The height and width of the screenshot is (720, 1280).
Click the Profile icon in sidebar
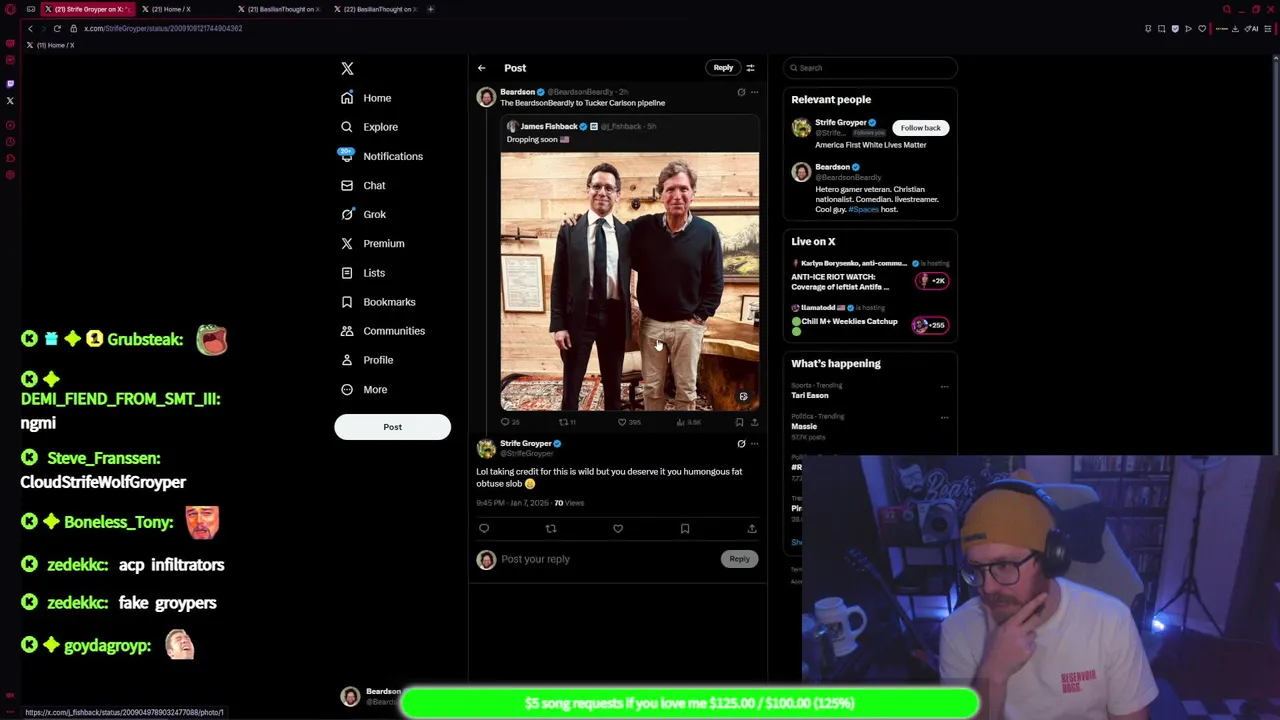(x=347, y=360)
